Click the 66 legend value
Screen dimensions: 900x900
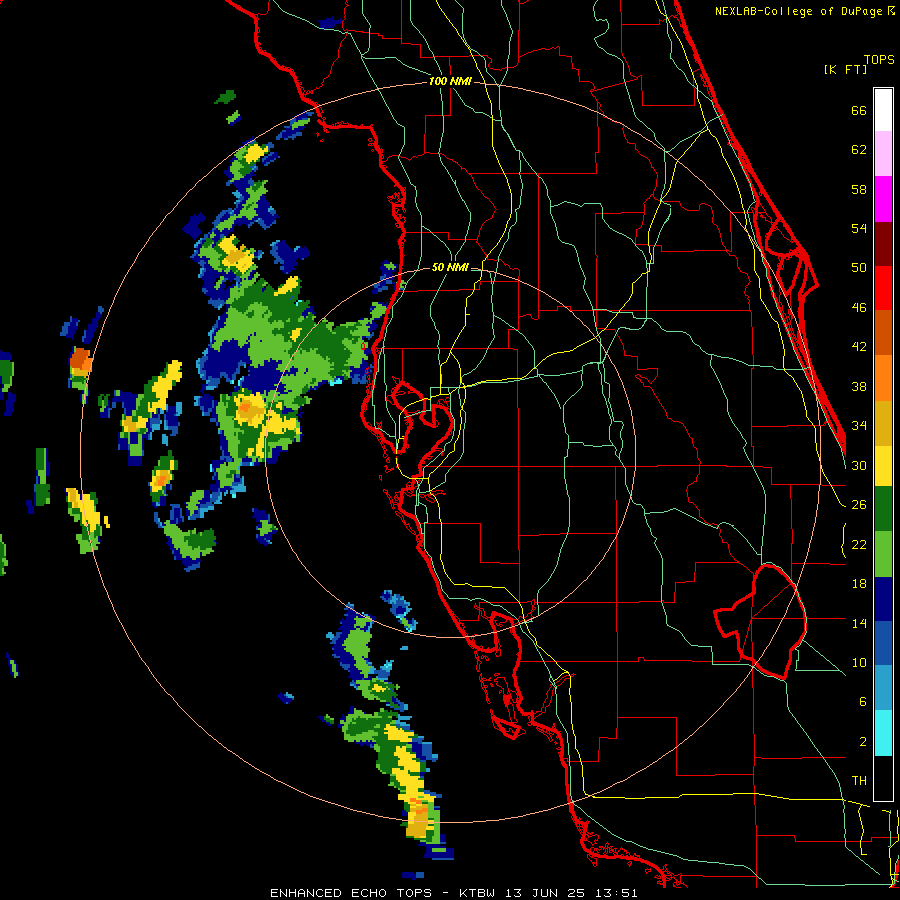pyautogui.click(x=859, y=111)
